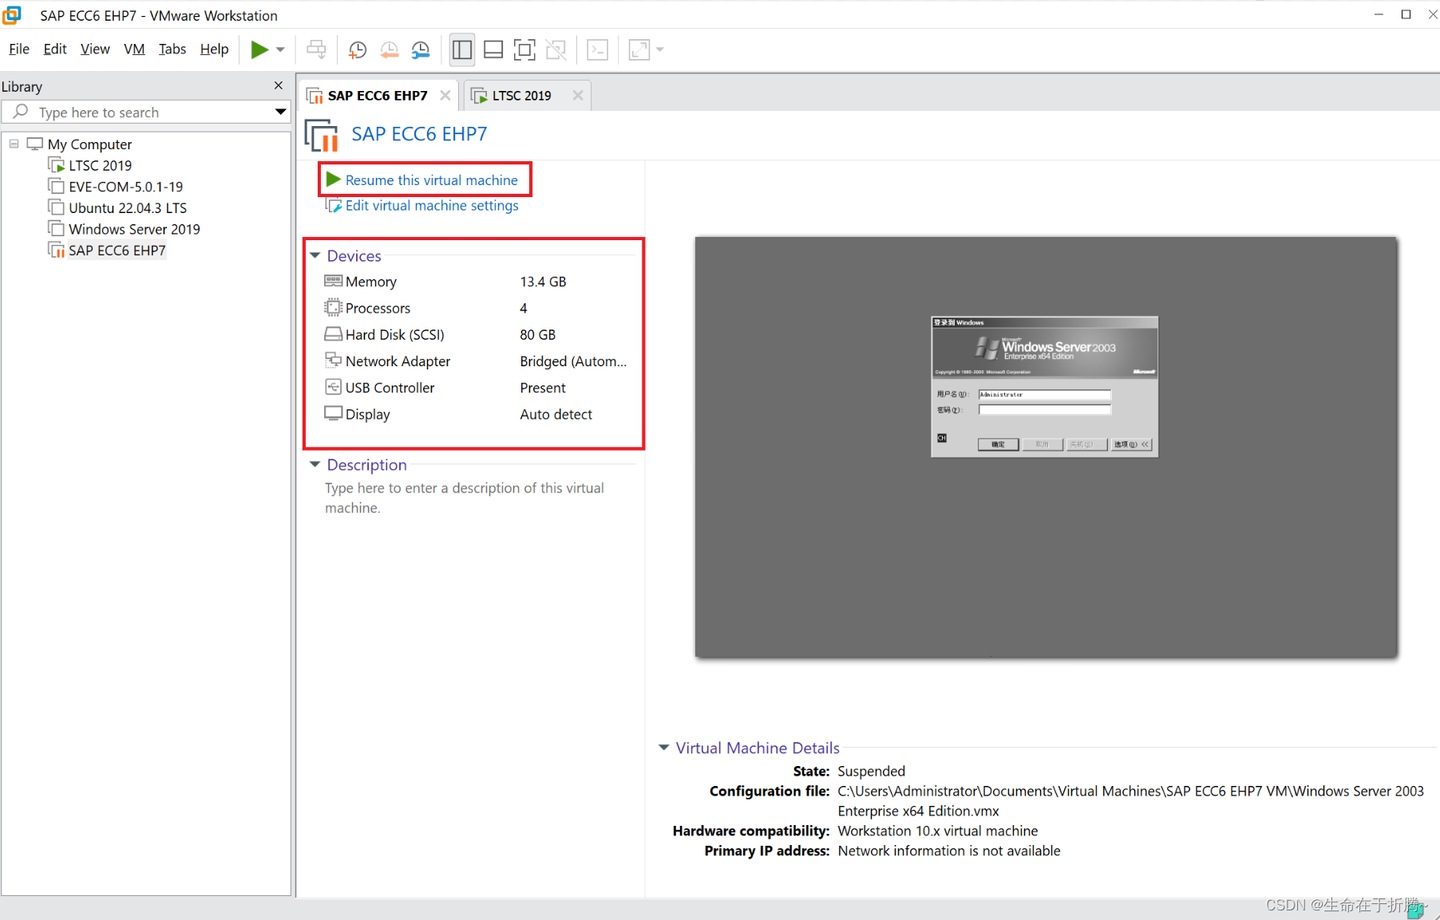Toggle thumbnail bar view icon

click(493, 49)
